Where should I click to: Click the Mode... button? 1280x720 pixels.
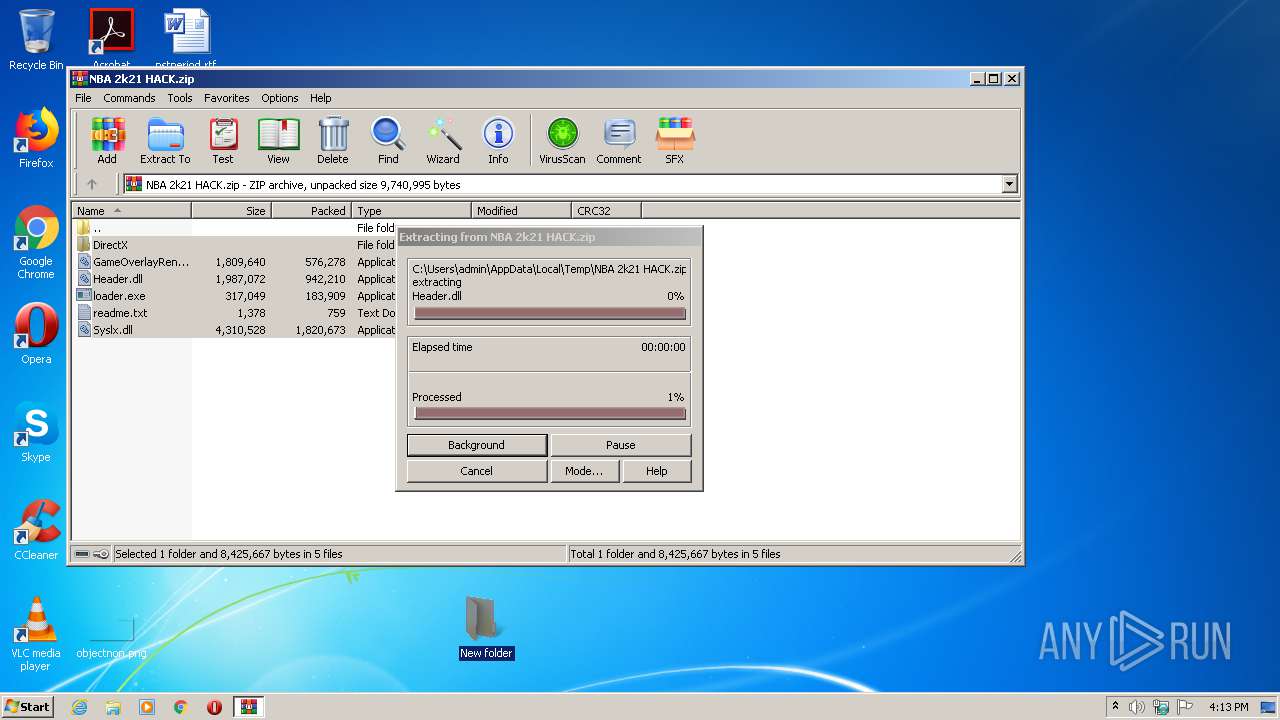tap(584, 471)
